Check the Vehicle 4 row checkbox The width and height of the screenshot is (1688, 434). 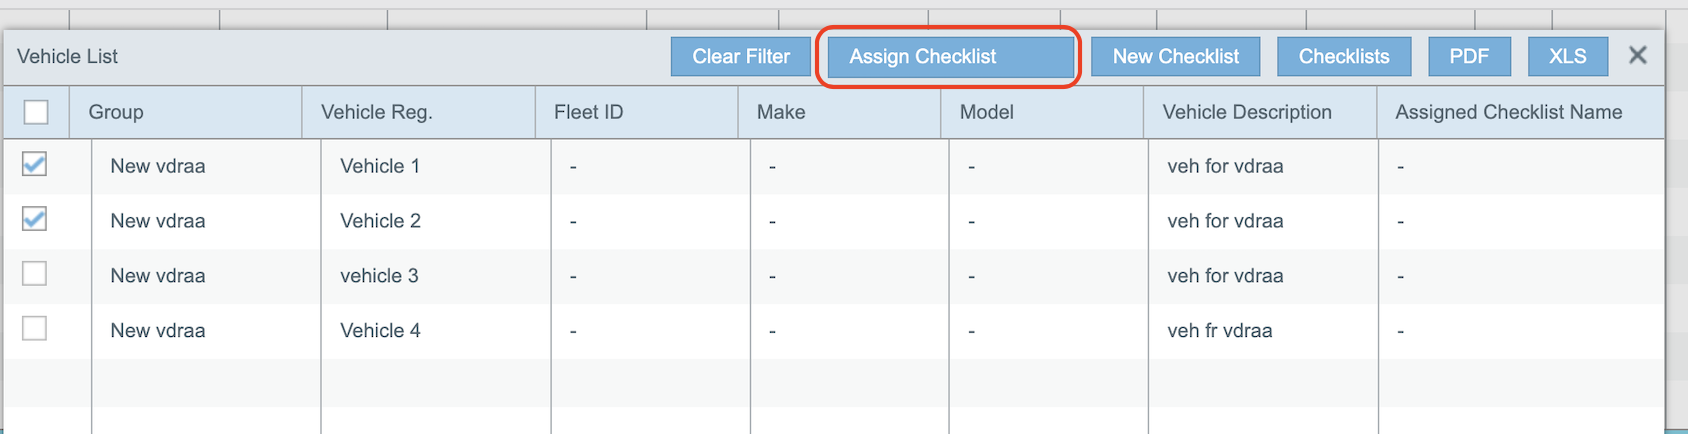pyautogui.click(x=35, y=329)
